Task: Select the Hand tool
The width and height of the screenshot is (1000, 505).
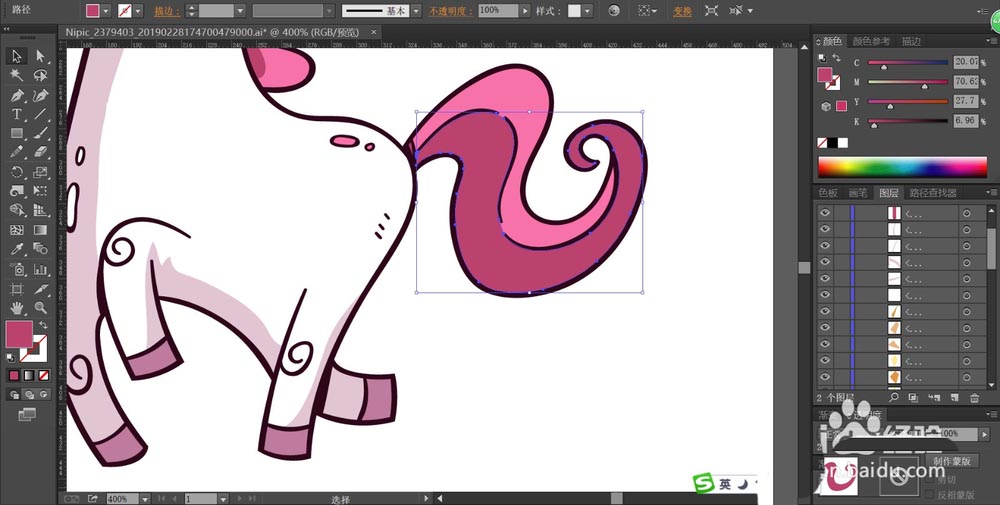Action: (x=17, y=308)
